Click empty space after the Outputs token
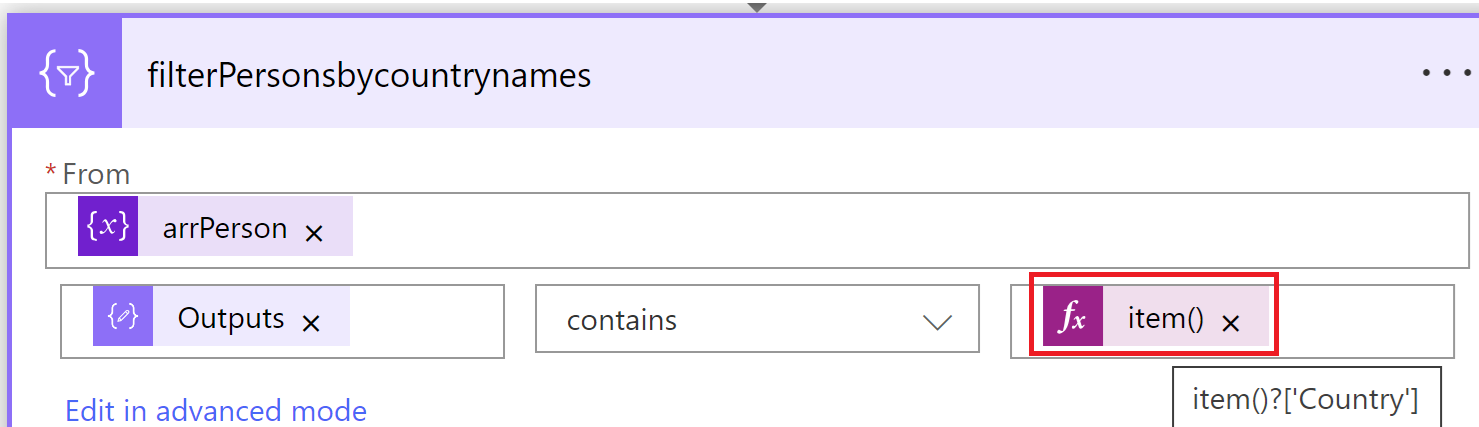This screenshot has width=1479, height=427. pyautogui.click(x=425, y=320)
